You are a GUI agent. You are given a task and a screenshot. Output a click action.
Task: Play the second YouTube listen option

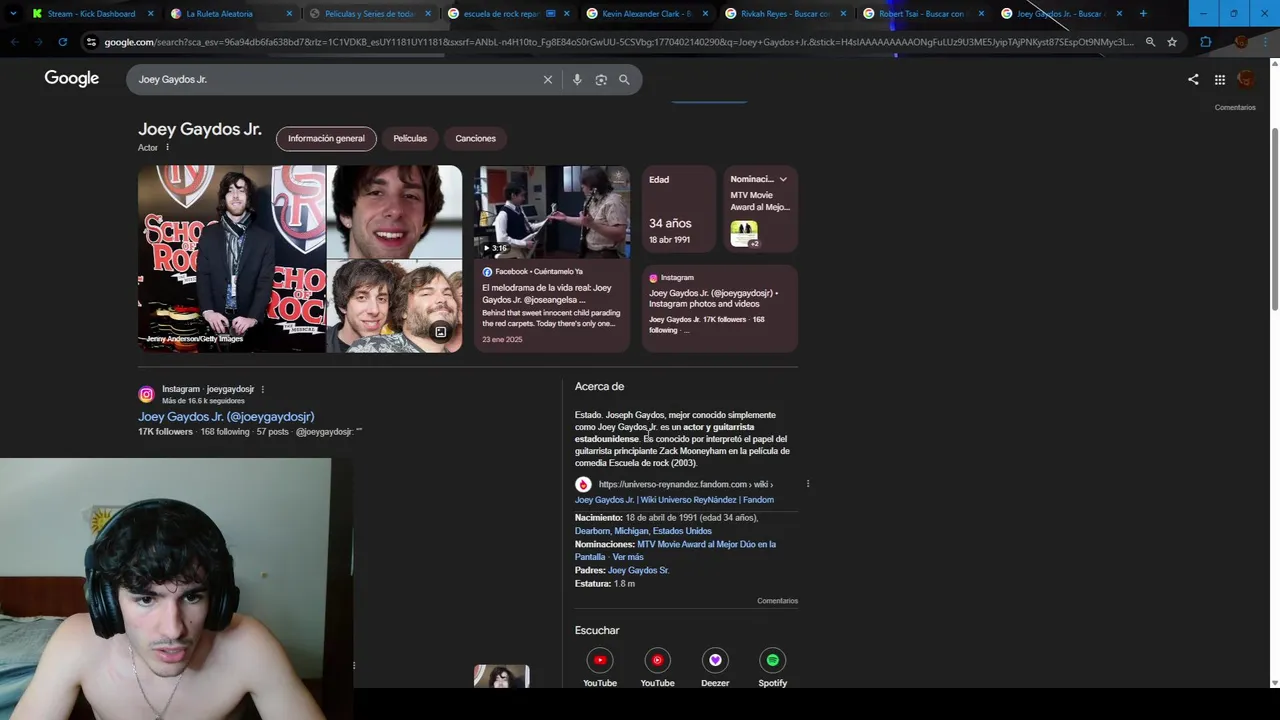coord(657,660)
